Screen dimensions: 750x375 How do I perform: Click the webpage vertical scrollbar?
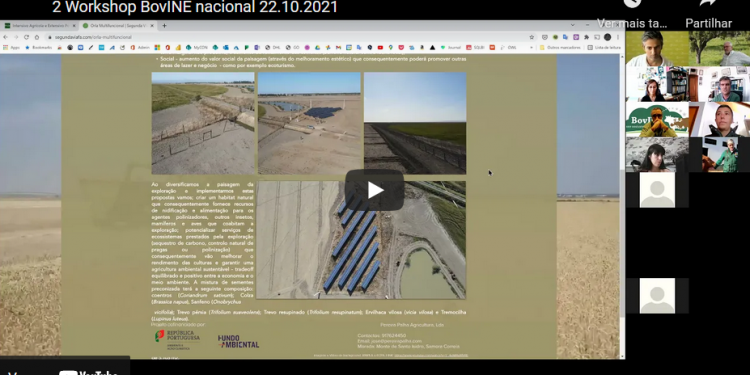(x=622, y=206)
